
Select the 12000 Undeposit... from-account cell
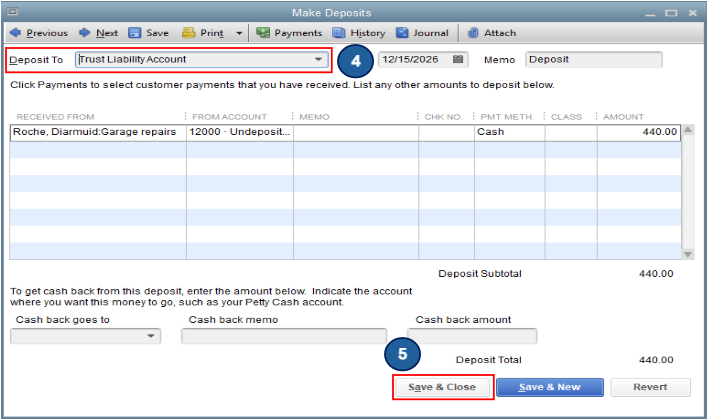click(x=240, y=132)
